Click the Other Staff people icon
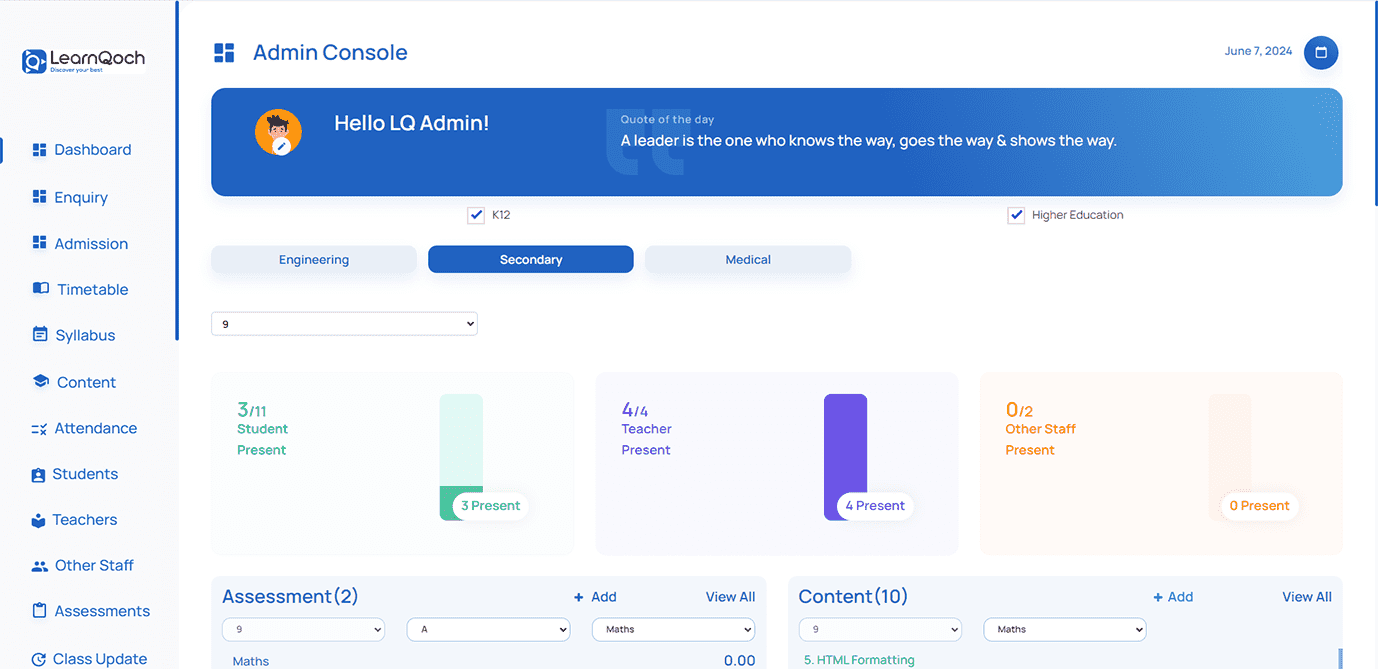 point(40,566)
